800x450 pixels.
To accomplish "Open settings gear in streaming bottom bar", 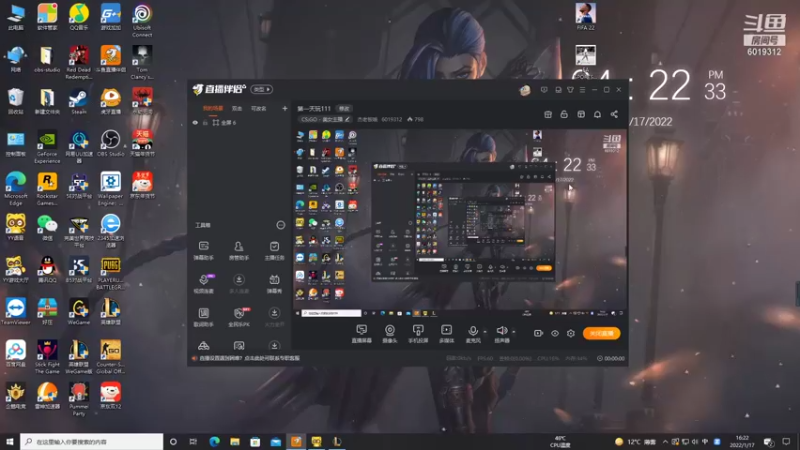I will coord(571,333).
